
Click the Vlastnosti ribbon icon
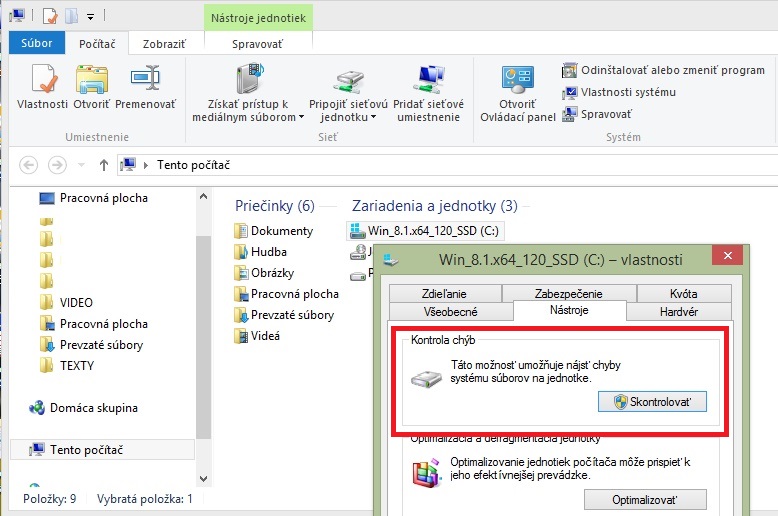pyautogui.click(x=43, y=86)
